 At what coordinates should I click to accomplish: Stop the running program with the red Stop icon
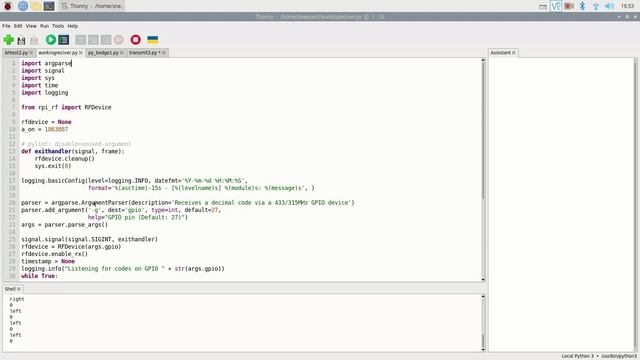click(x=136, y=40)
